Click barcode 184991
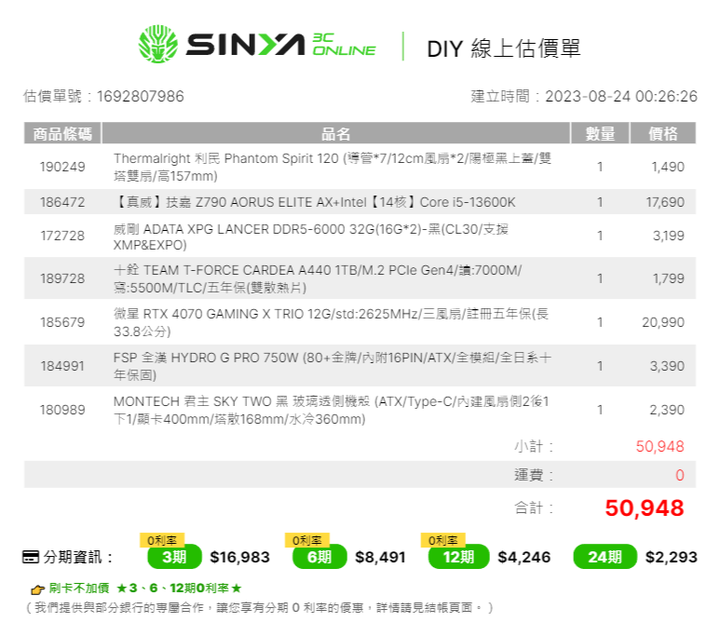This screenshot has width=720, height=636. pos(62,366)
